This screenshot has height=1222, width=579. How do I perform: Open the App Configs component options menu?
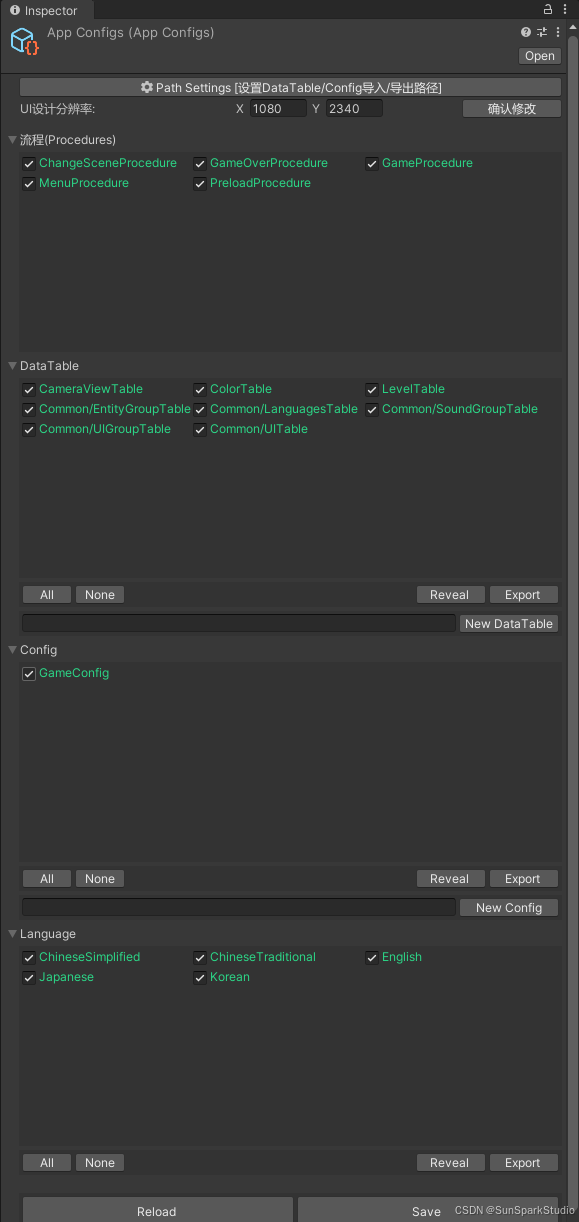click(558, 32)
